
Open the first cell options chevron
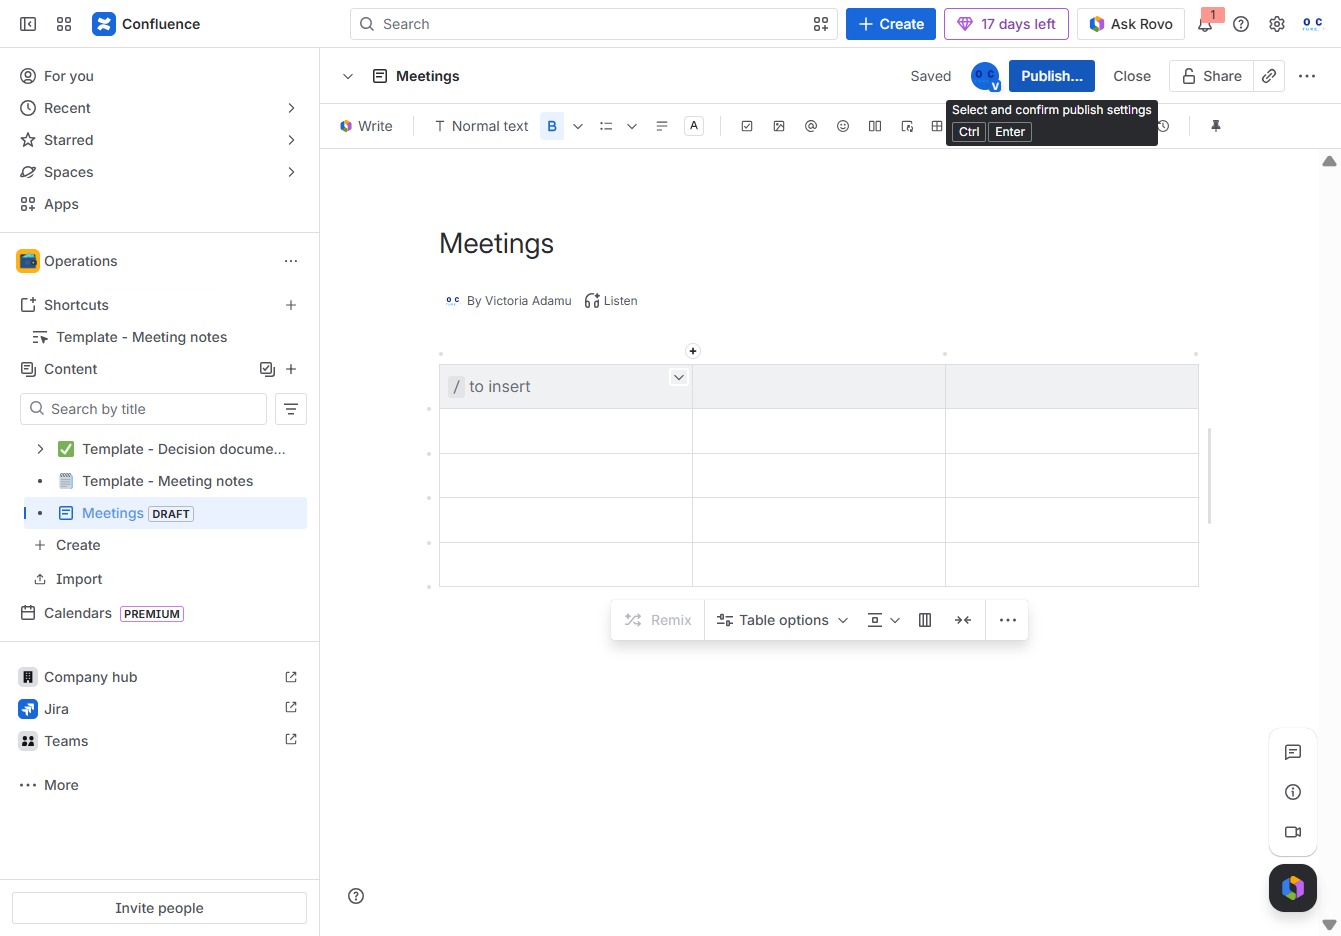[x=679, y=377]
